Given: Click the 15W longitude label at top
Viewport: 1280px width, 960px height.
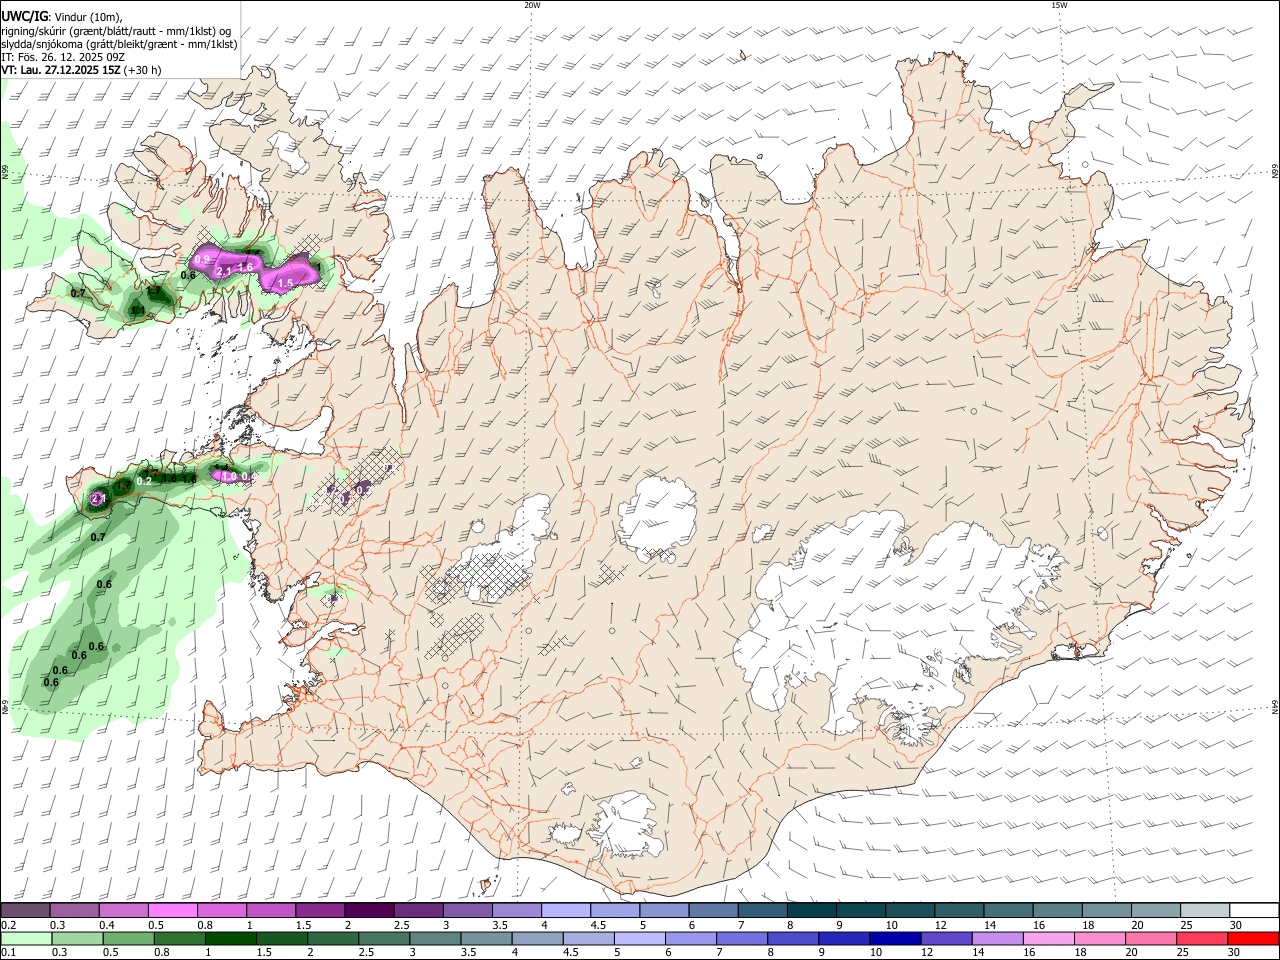Looking at the screenshot, I should pos(1059,4).
